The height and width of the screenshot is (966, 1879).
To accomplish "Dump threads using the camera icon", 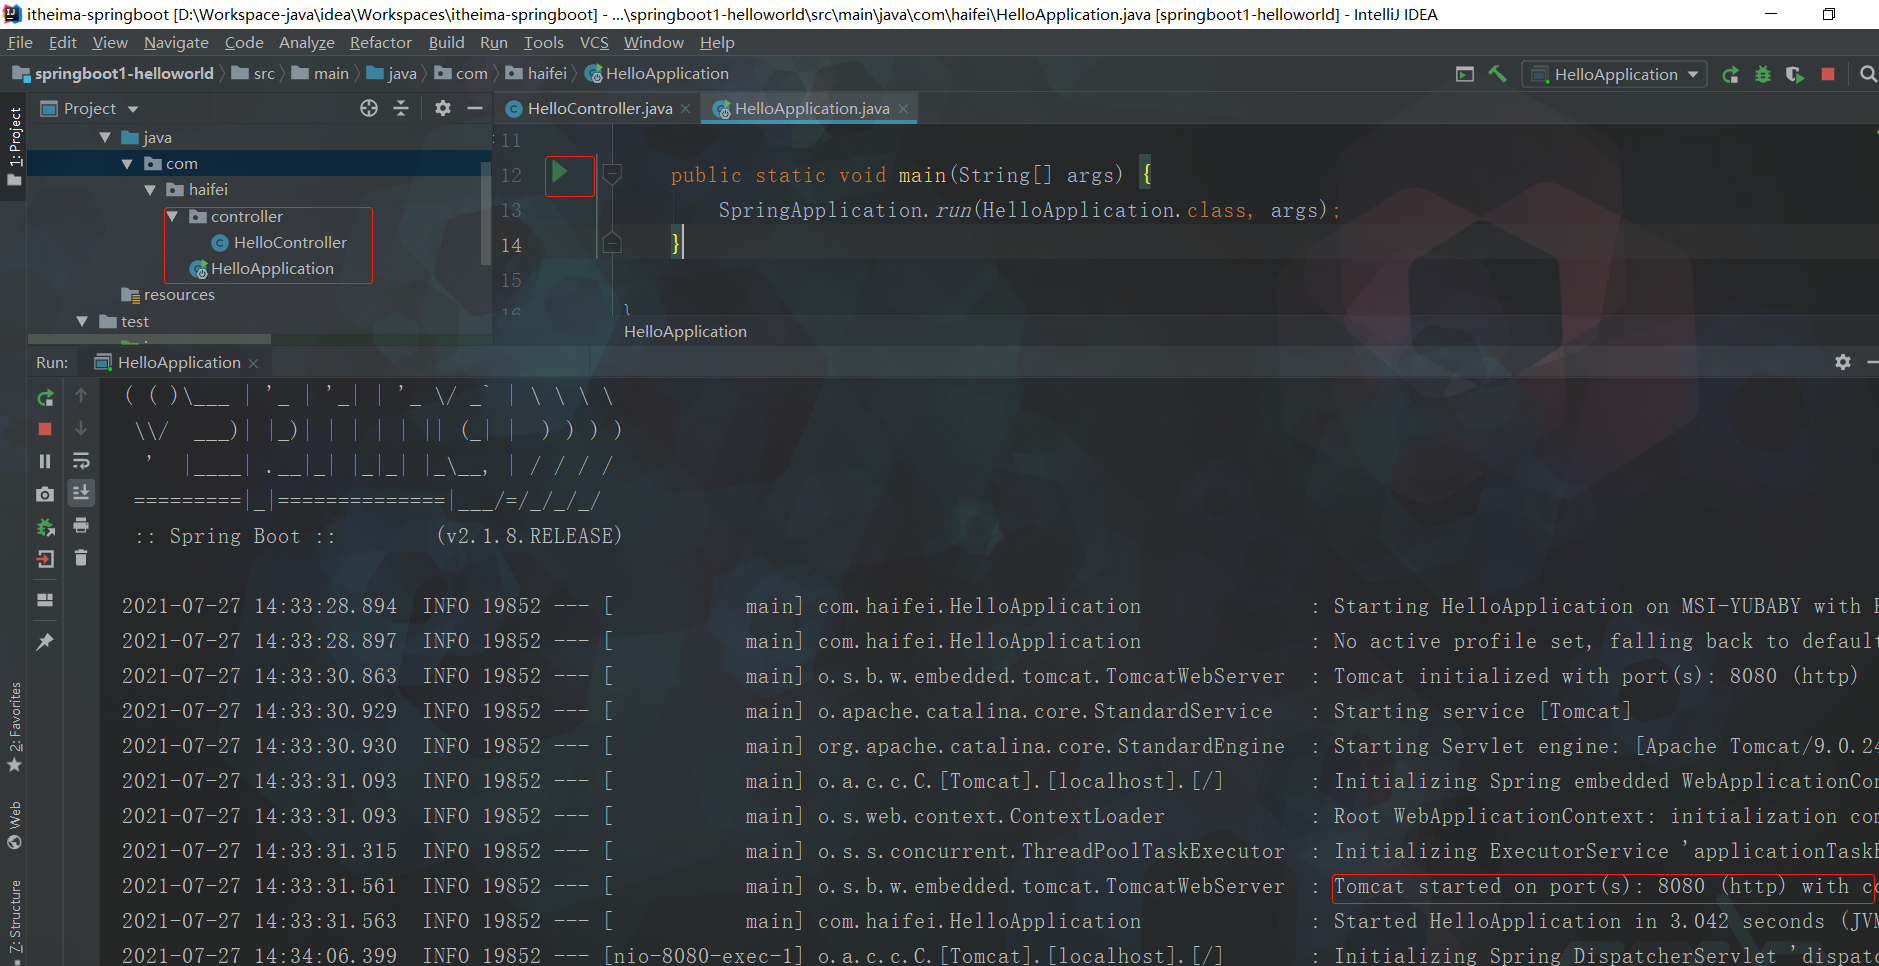I will pyautogui.click(x=45, y=494).
